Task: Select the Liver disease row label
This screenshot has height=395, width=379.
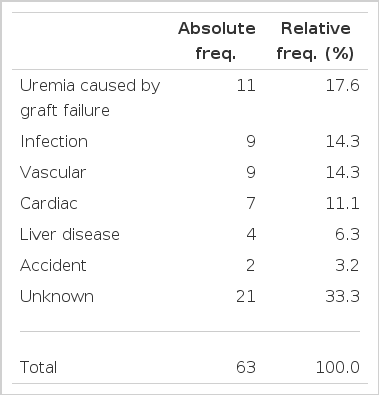Action: point(70,234)
